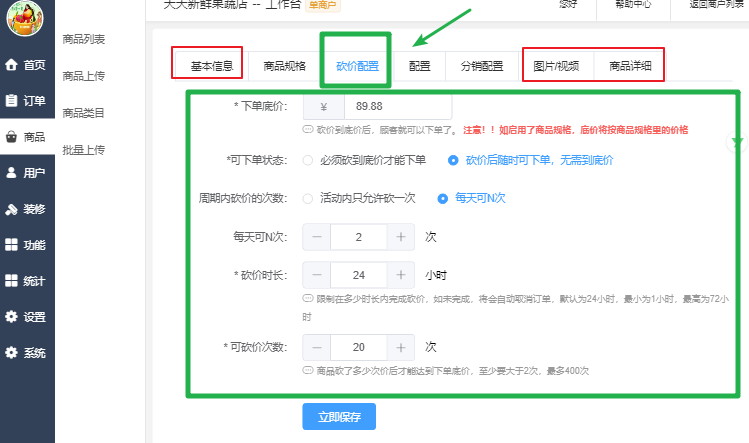This screenshot has height=443, width=749.
Task: Open 商品列表 in the submenu
Action: 84,39
